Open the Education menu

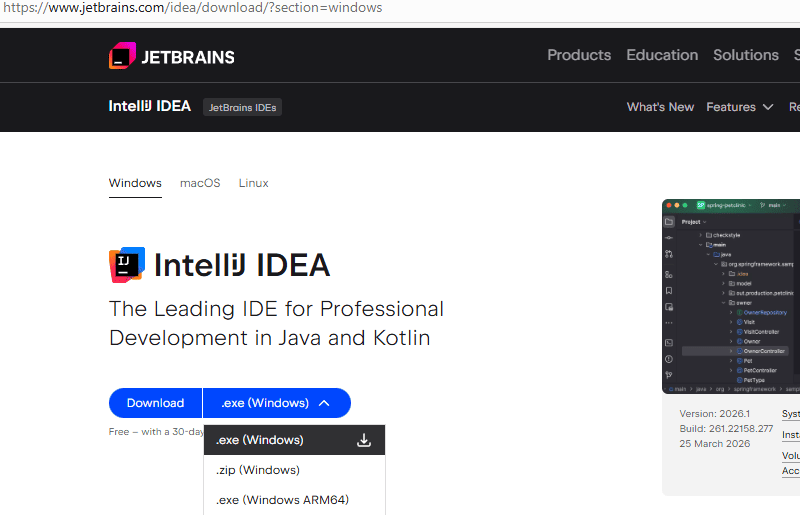pos(662,55)
